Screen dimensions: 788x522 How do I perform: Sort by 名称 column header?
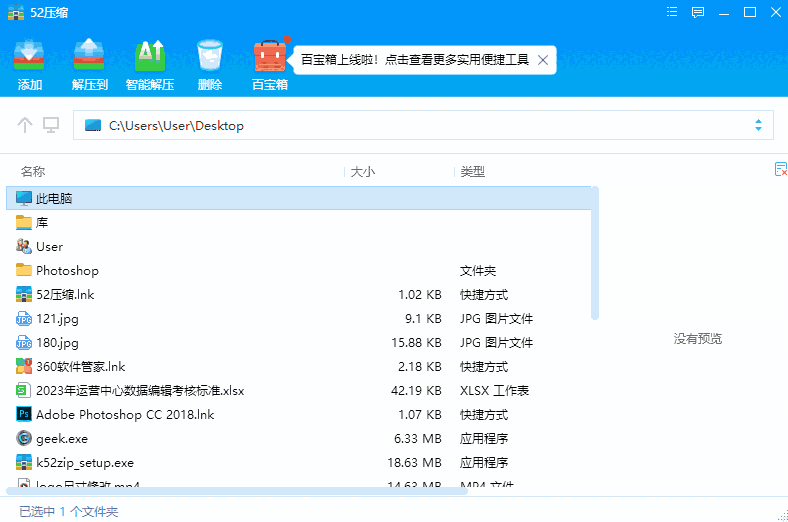[33, 172]
